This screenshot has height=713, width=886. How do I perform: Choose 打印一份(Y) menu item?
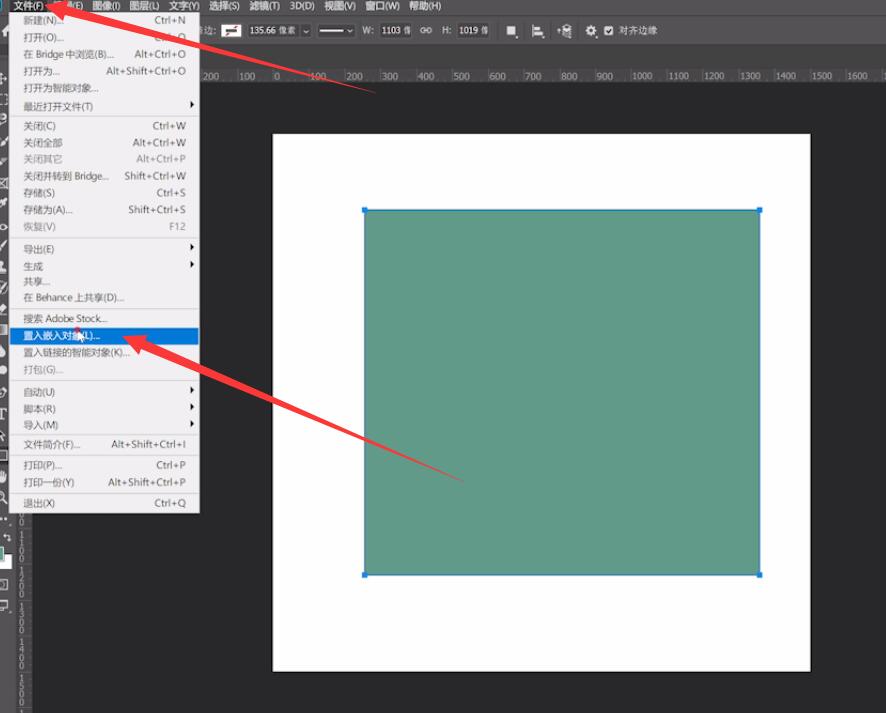[x=105, y=482]
